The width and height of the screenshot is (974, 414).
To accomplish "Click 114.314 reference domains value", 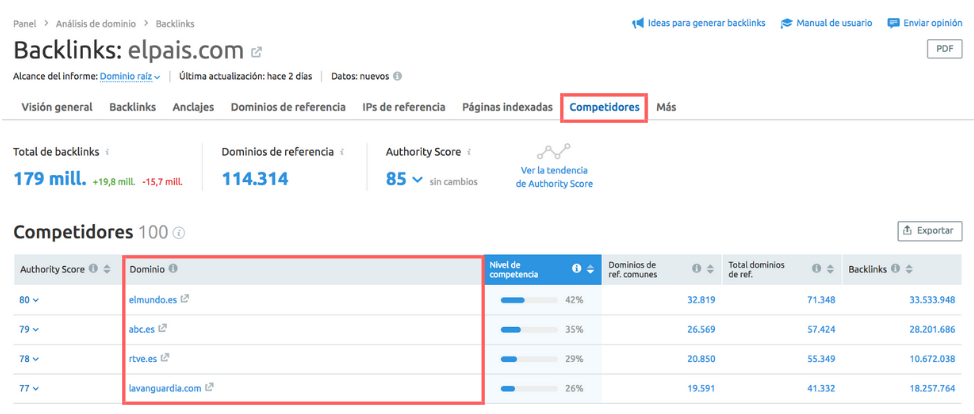I will (255, 180).
